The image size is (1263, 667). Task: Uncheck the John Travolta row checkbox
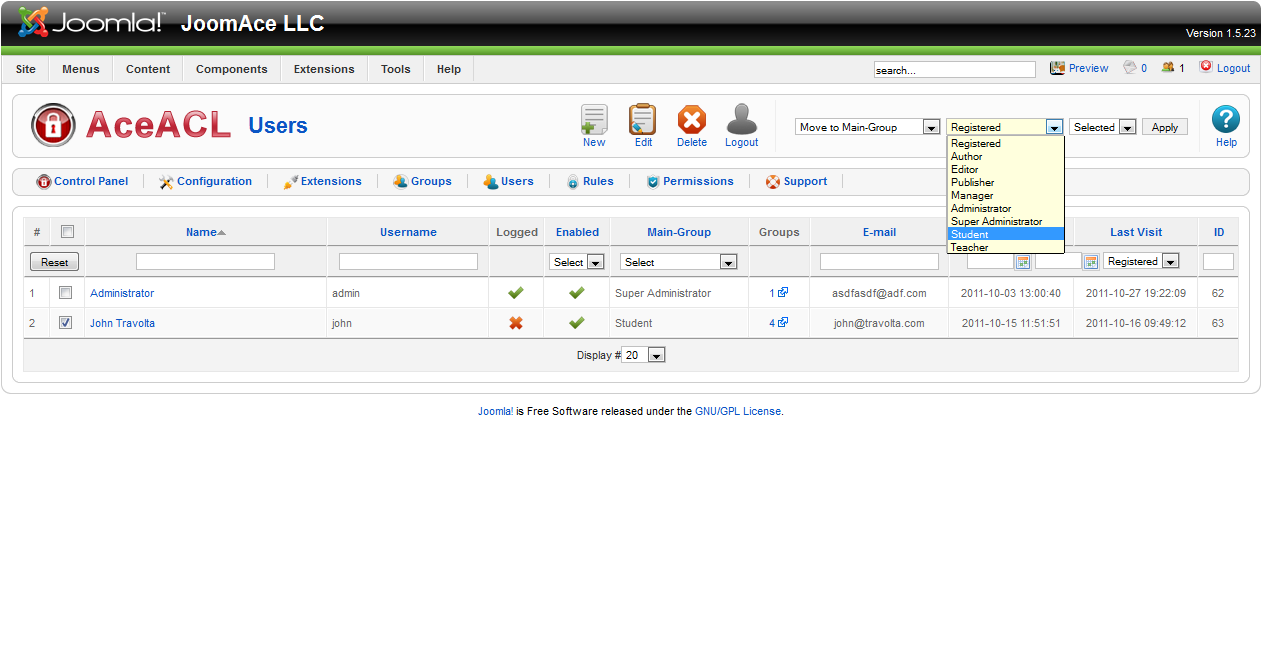click(x=66, y=323)
